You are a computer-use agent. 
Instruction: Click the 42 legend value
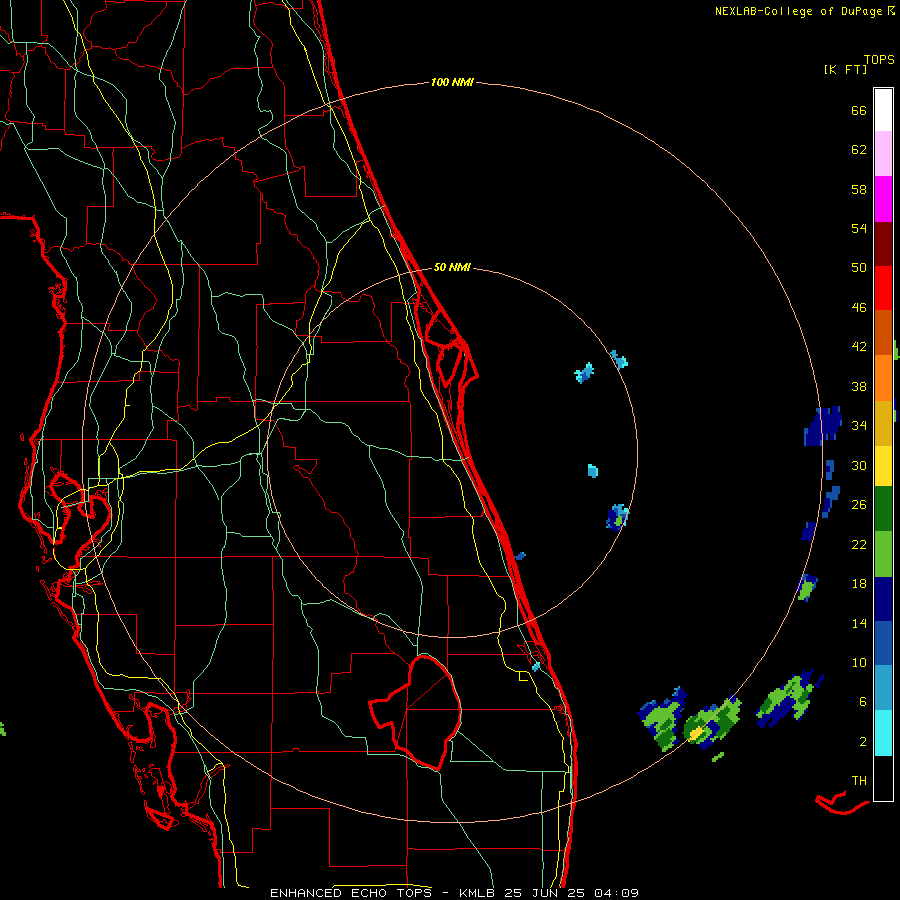859,347
